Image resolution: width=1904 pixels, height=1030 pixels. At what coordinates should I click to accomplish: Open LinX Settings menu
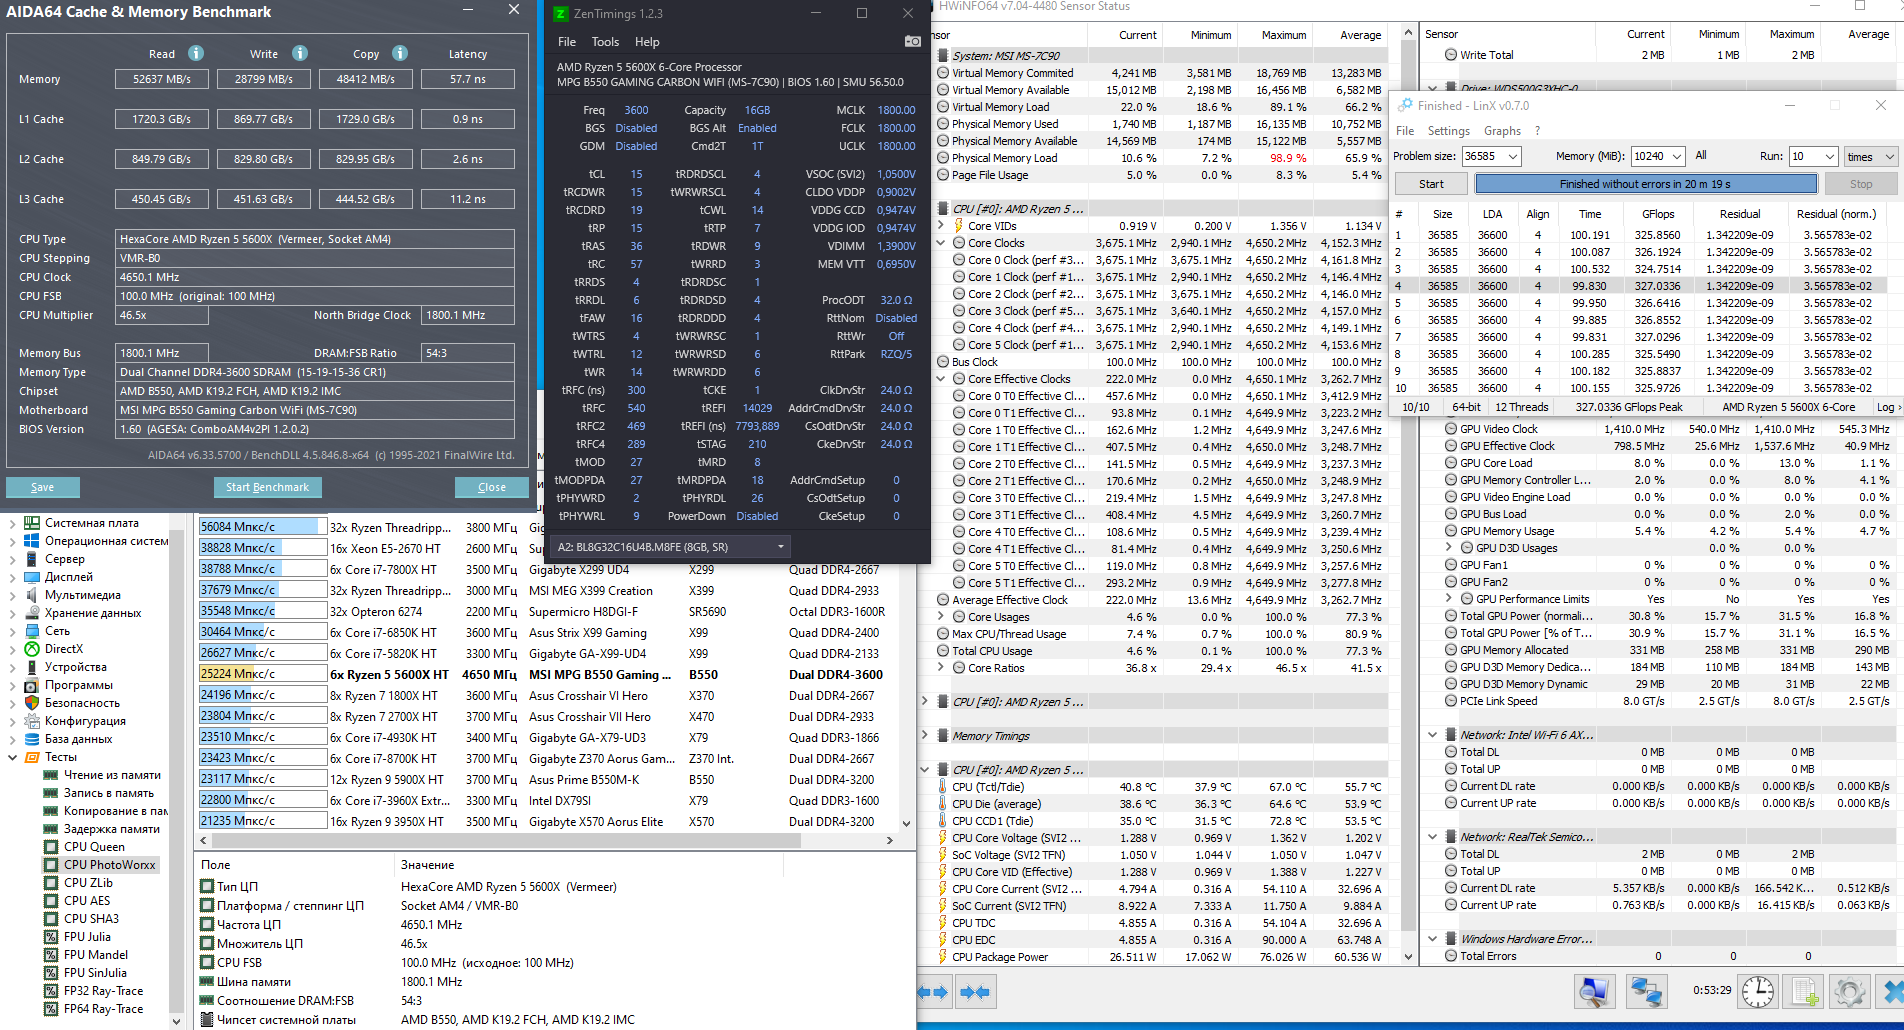pos(1448,131)
